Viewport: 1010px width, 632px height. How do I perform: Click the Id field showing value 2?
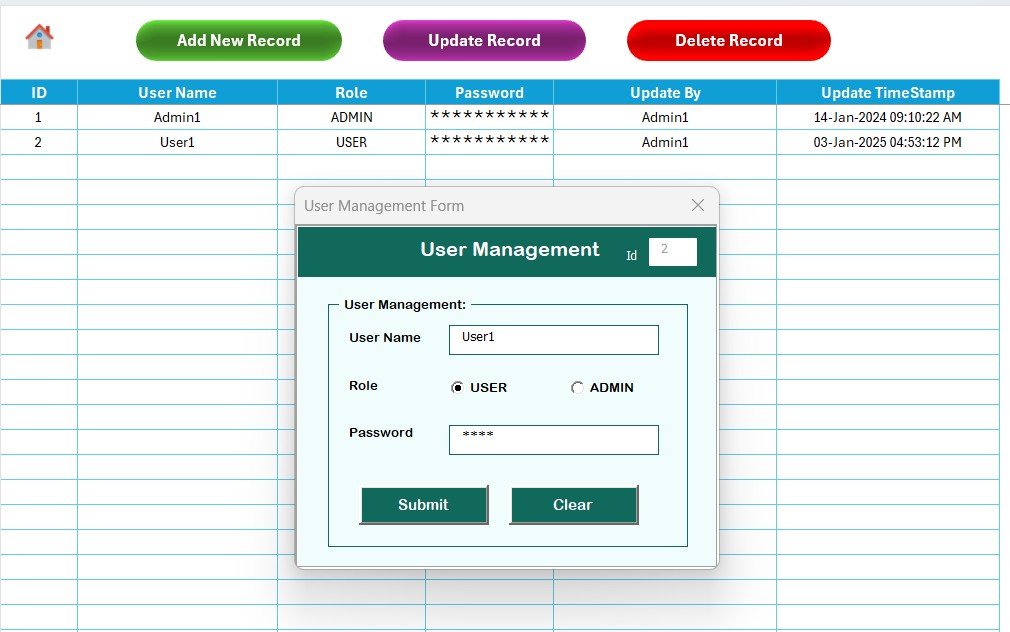coord(672,251)
